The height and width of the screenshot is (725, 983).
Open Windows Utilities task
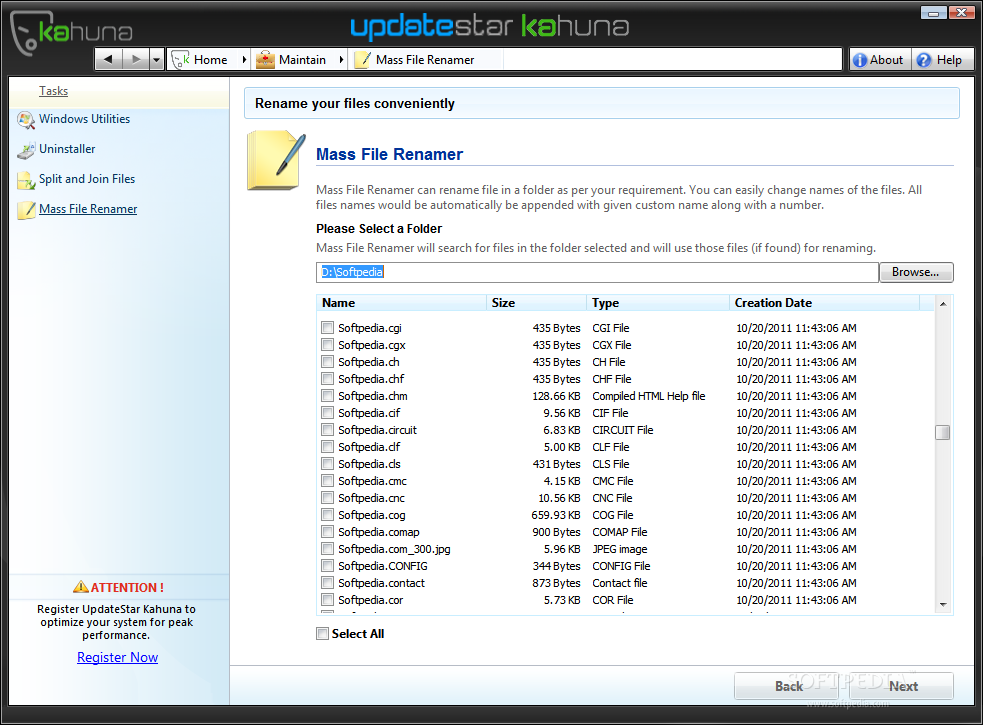click(x=85, y=119)
